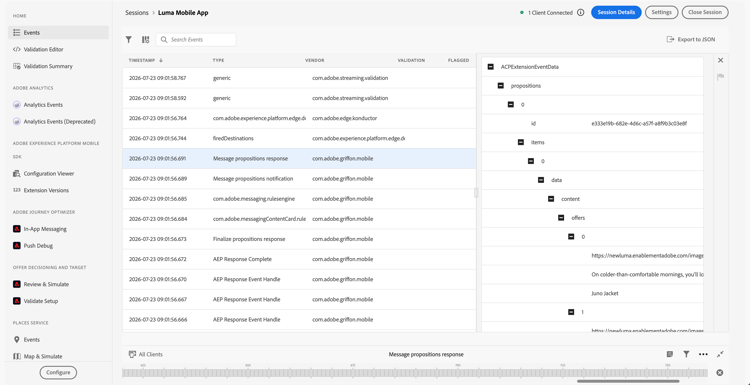Click the Vendor column header
The width and height of the screenshot is (750, 385).
(x=315, y=61)
